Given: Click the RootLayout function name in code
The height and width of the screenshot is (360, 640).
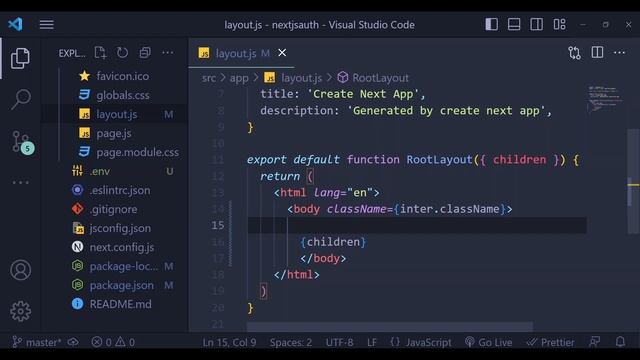Looking at the screenshot, I should [x=439, y=160].
